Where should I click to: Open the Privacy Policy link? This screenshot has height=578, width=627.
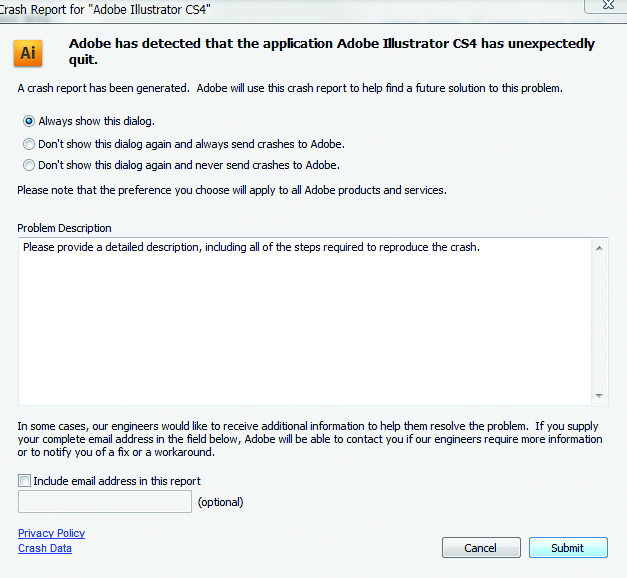tap(51, 534)
